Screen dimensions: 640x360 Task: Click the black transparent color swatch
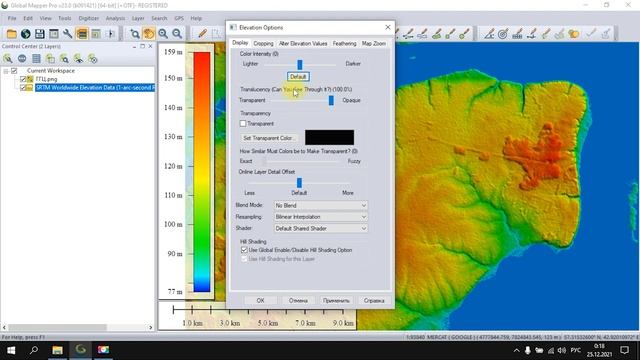tap(329, 138)
